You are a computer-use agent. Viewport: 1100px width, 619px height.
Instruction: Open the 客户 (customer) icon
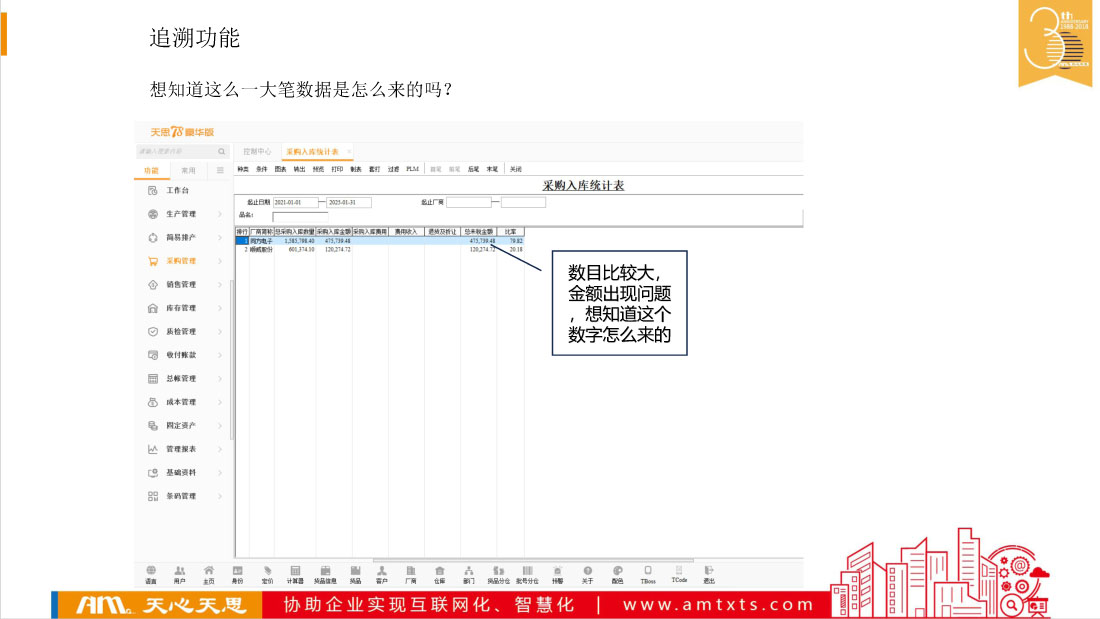[382, 573]
